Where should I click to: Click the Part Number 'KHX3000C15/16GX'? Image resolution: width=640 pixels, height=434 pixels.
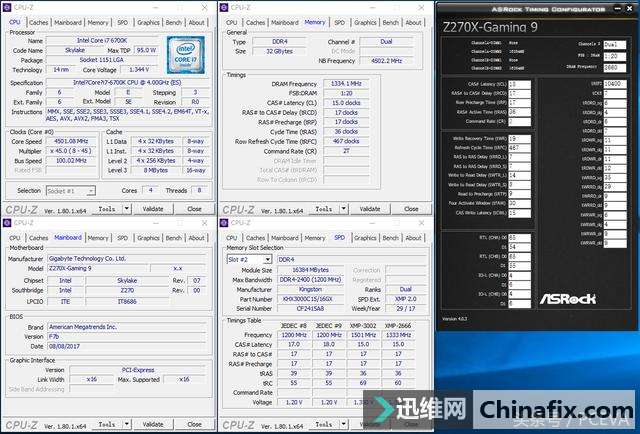pos(310,299)
